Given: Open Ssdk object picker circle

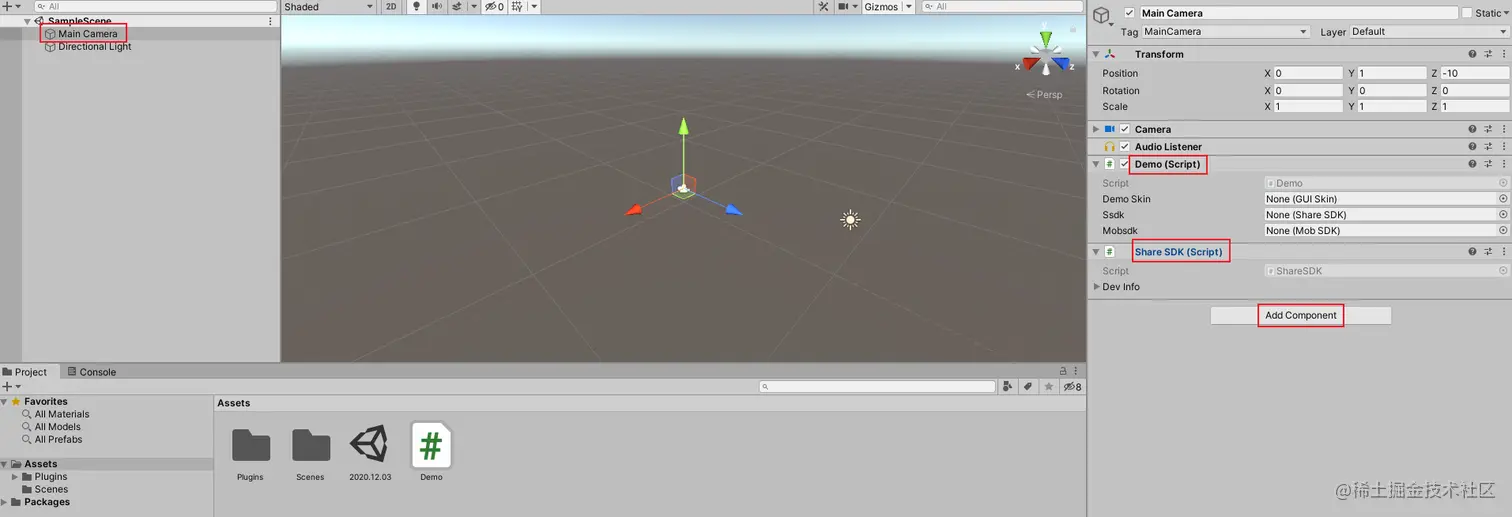Looking at the screenshot, I should 1502,215.
